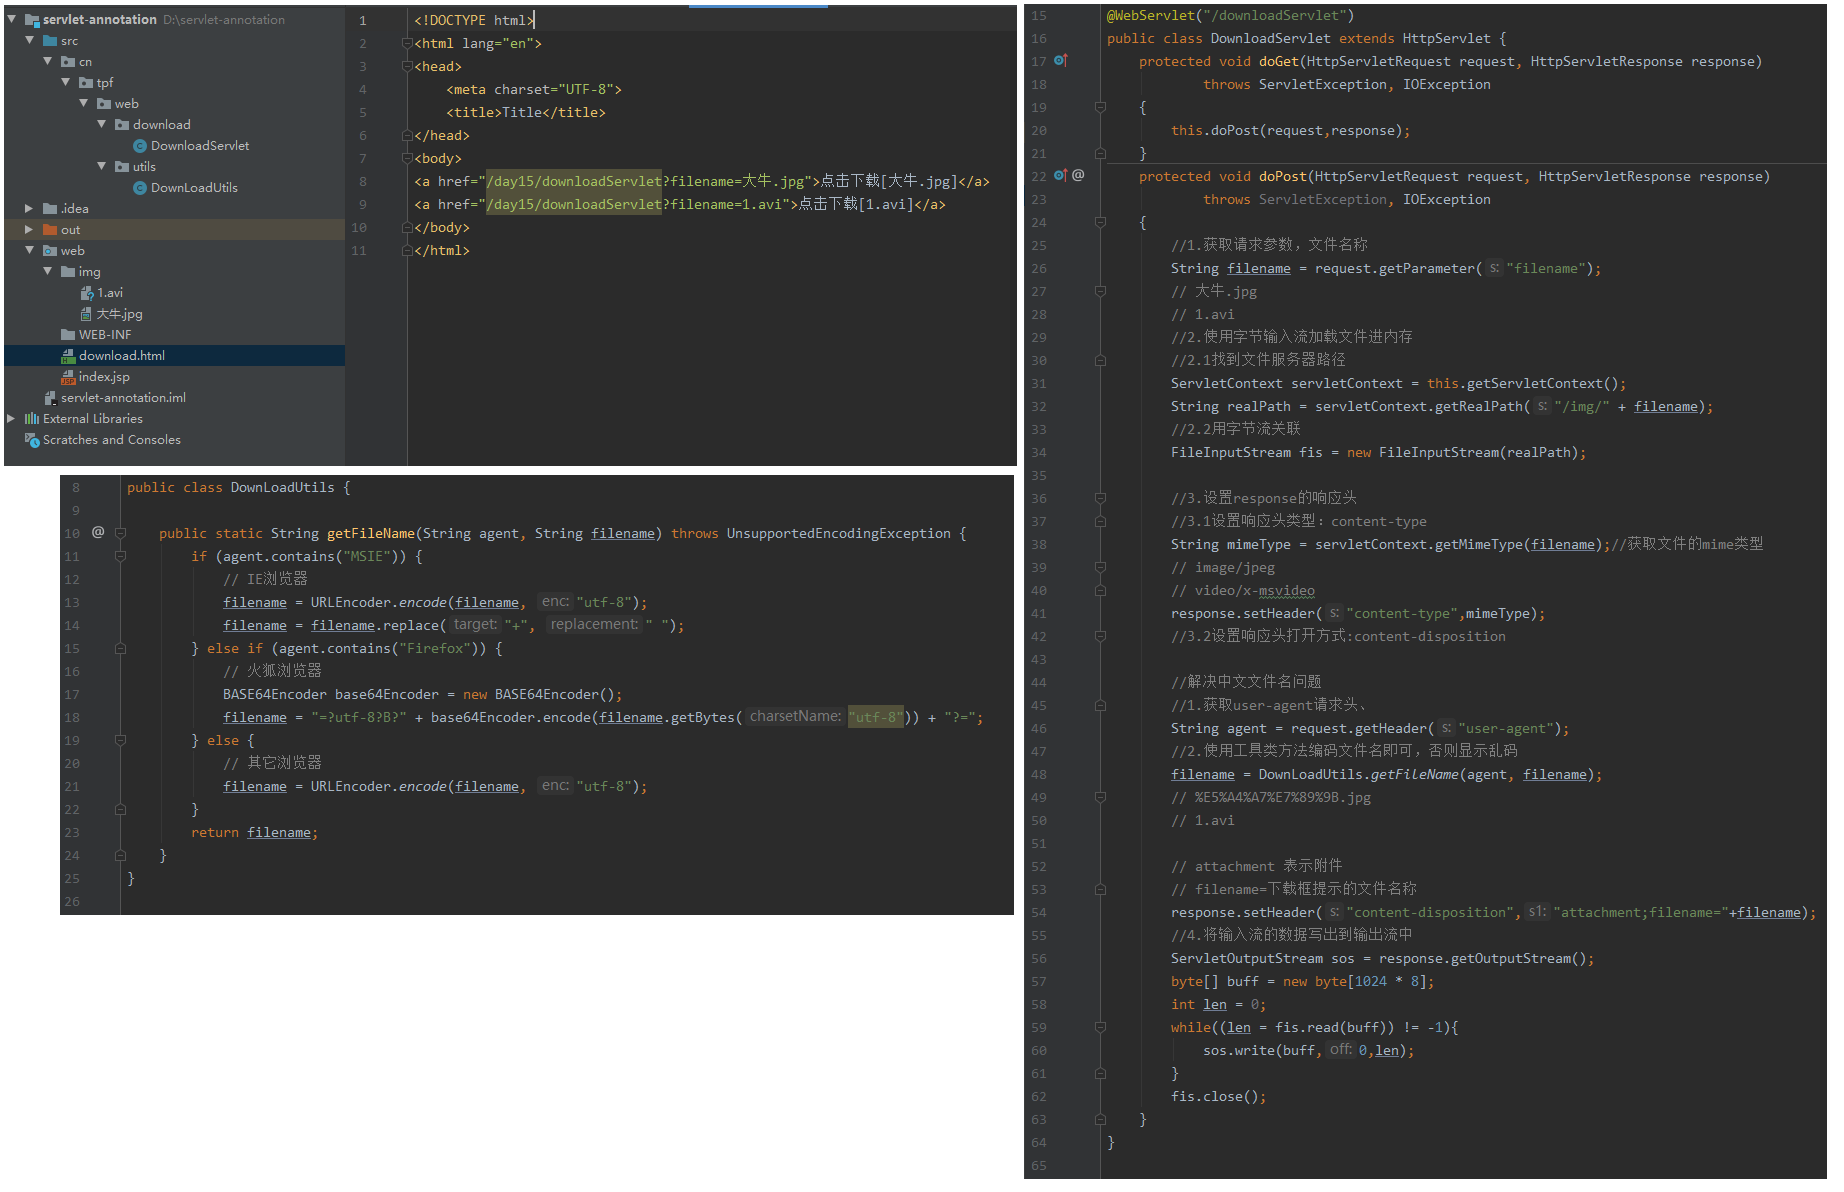Expand the out folder arrow
Screen dimensions: 1844x1192
[x=29, y=229]
